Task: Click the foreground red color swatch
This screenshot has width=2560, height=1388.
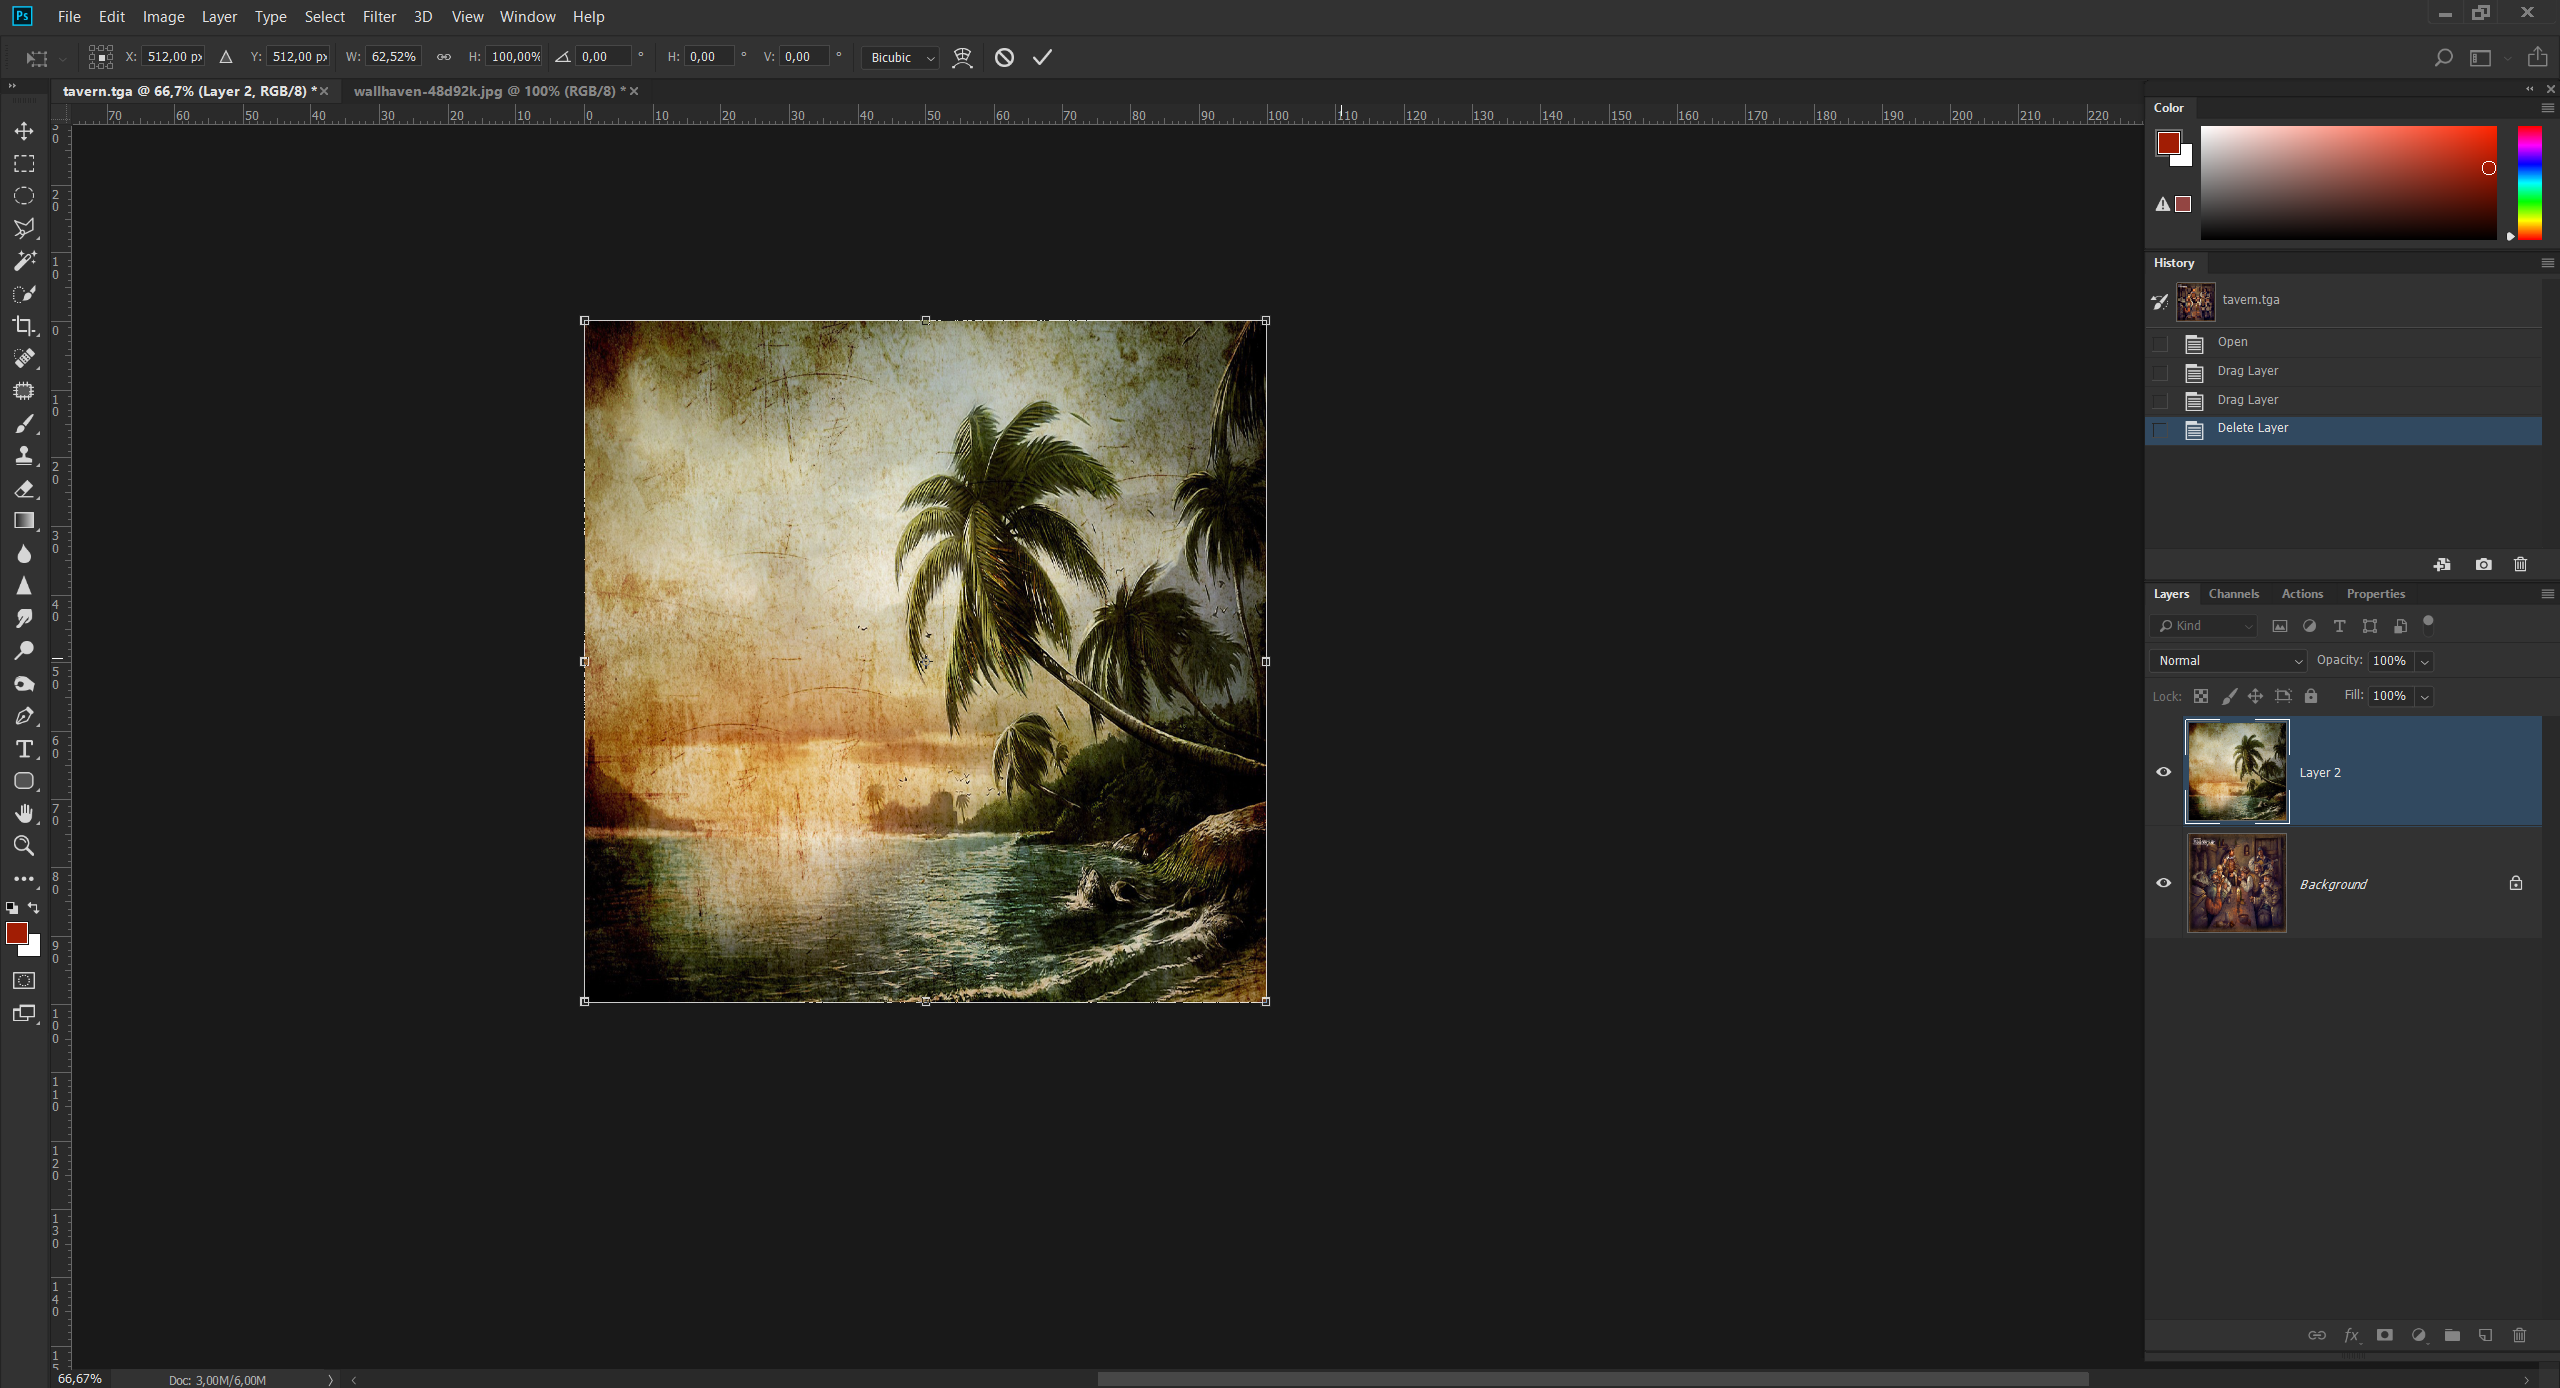Action: 15,932
